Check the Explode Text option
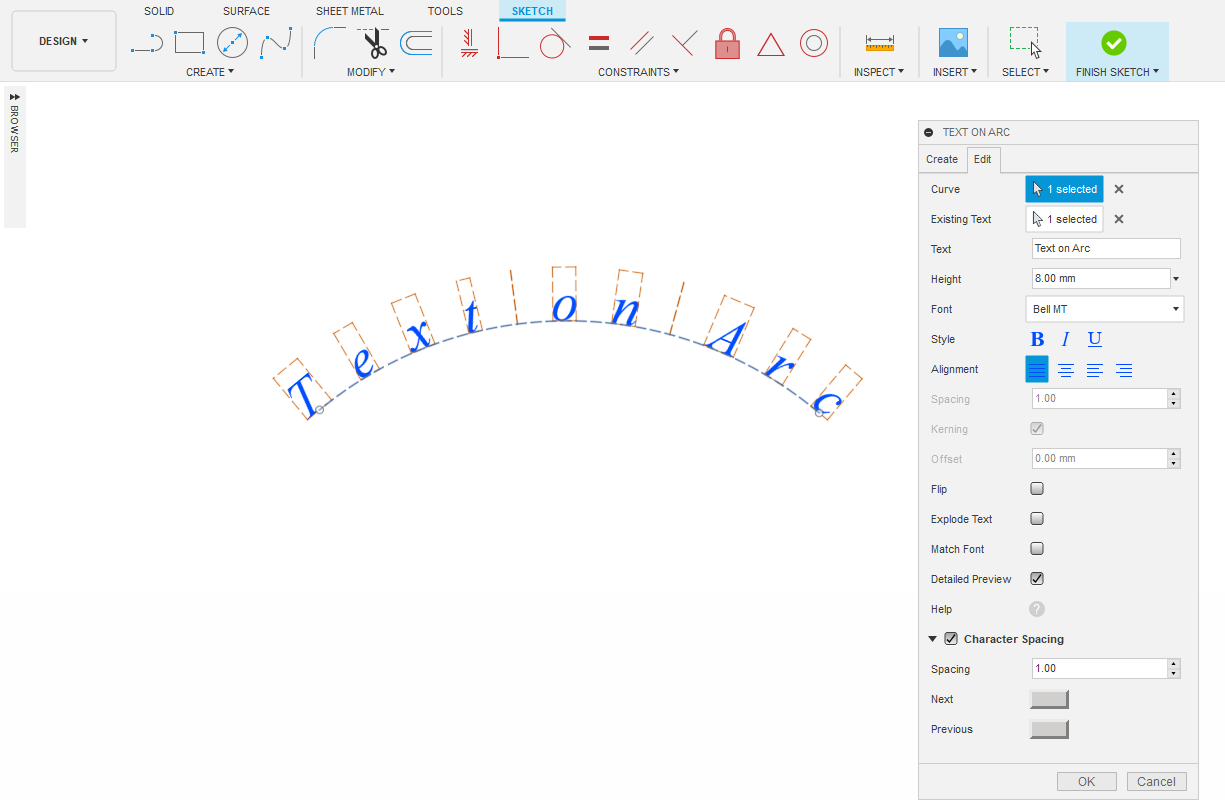Image resolution: width=1225 pixels, height=800 pixels. tap(1037, 519)
